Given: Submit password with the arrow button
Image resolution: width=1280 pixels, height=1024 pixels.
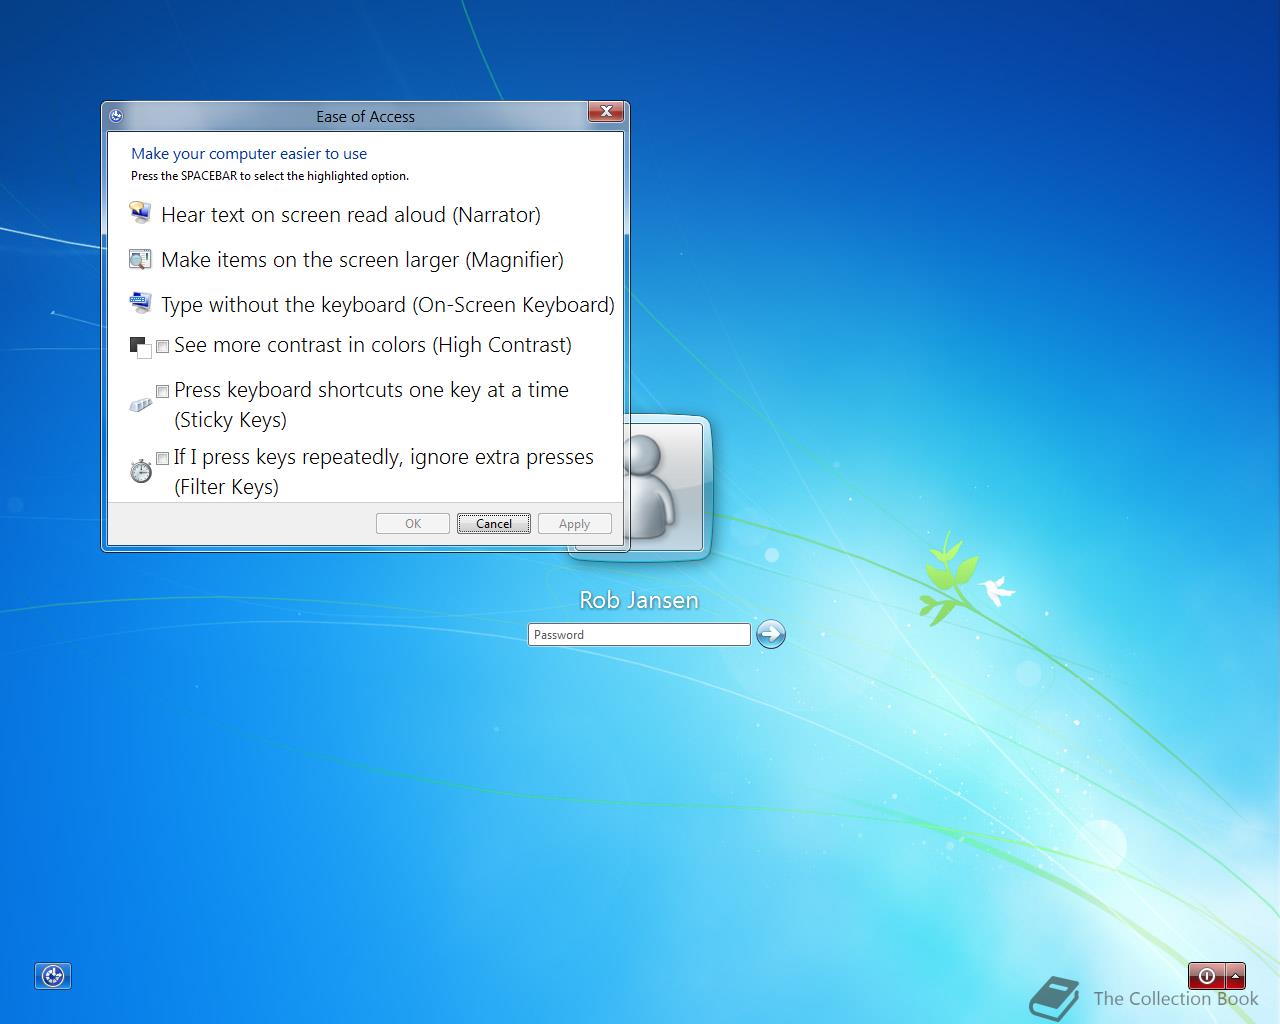Looking at the screenshot, I should pyautogui.click(x=770, y=634).
